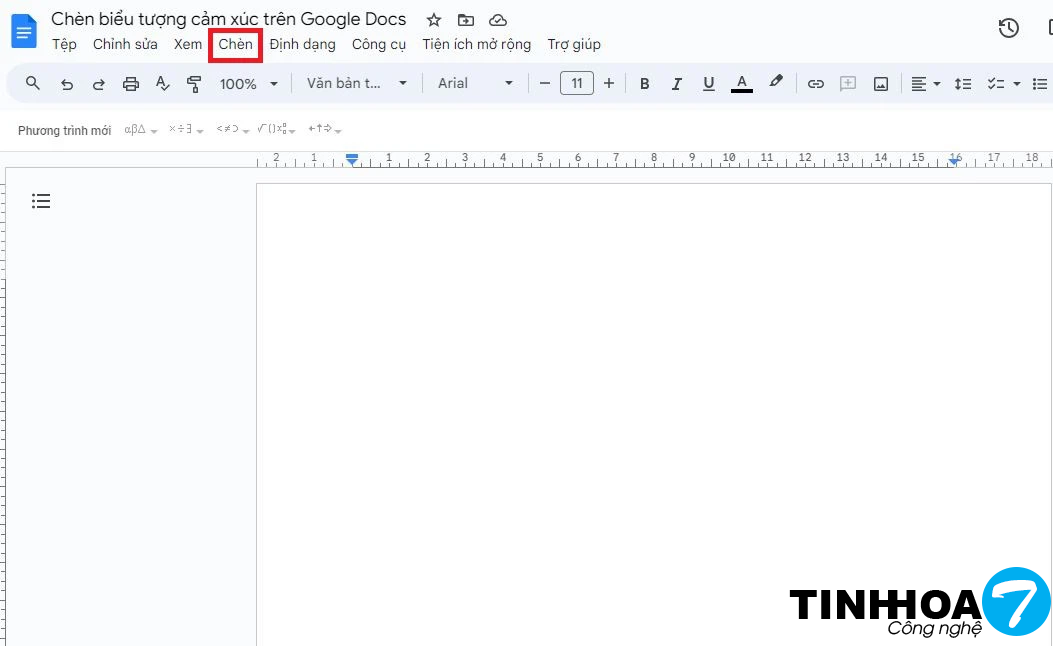The width and height of the screenshot is (1053, 646).
Task: Expand the Arial font dropdown
Action: [x=476, y=84]
